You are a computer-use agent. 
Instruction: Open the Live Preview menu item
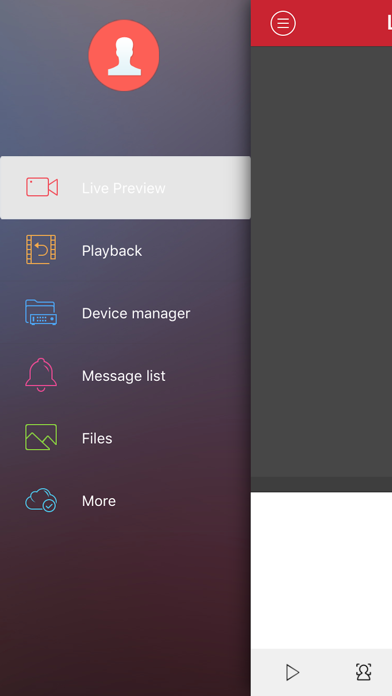coord(126,187)
